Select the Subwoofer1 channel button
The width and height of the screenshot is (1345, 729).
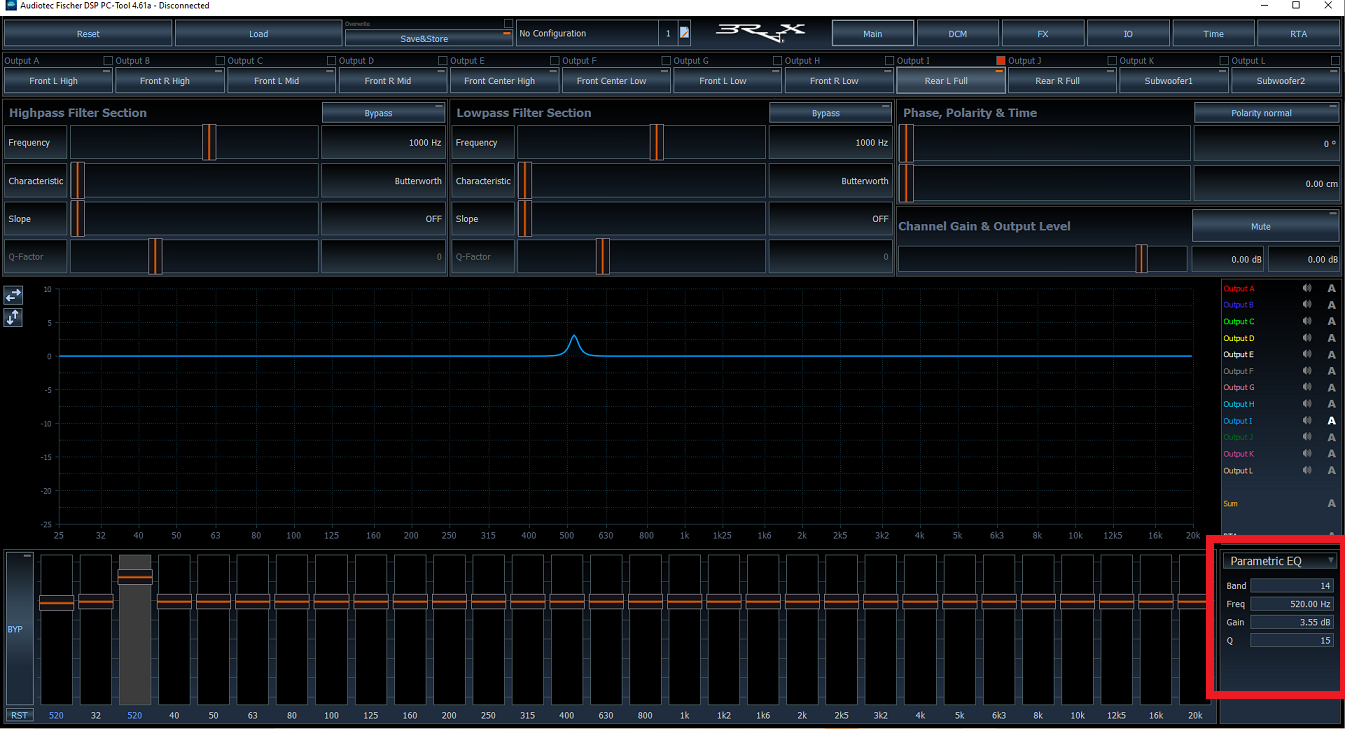click(1174, 81)
